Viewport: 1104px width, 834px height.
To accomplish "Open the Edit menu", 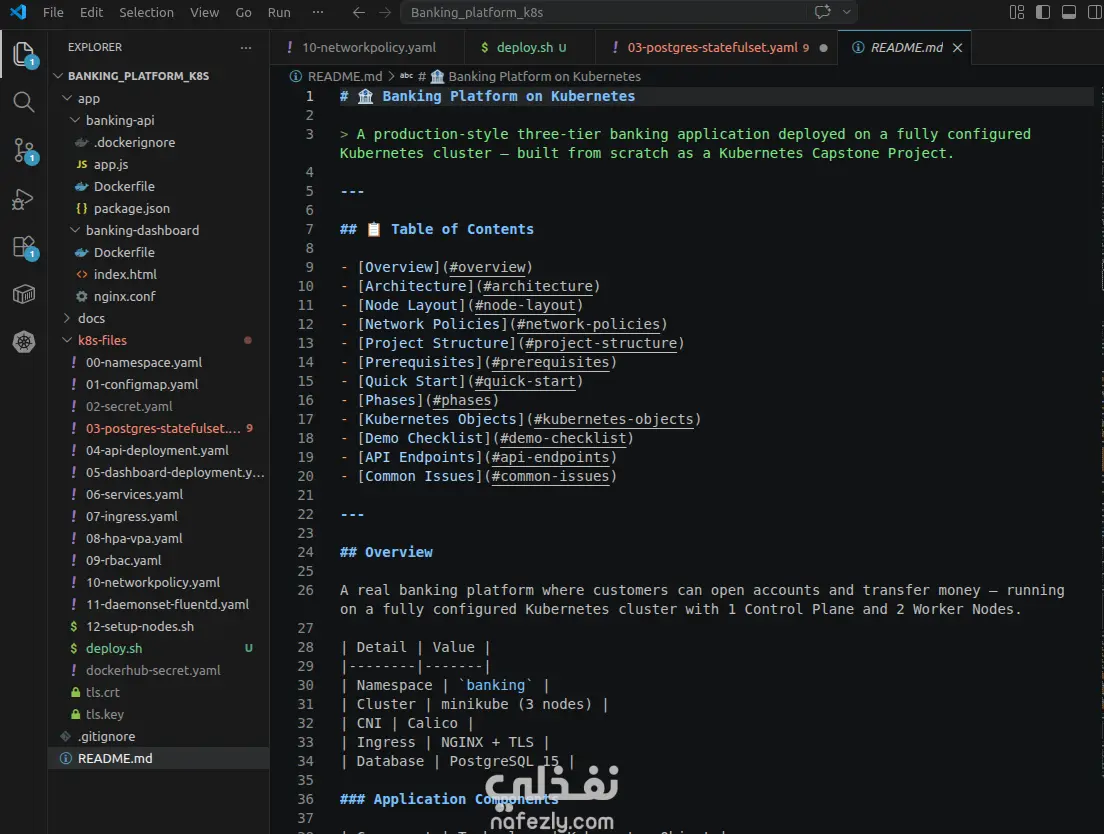I will [91, 12].
